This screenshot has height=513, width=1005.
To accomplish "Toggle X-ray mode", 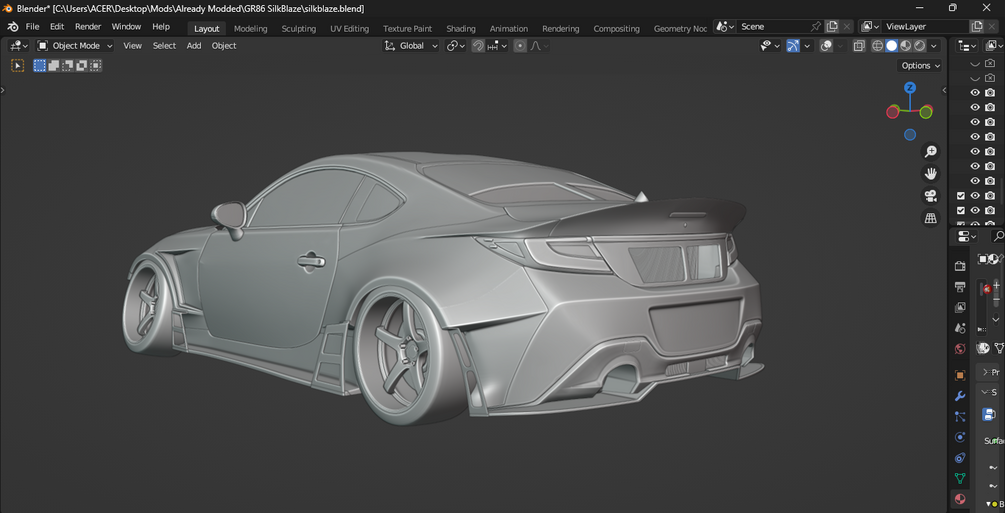I will (x=860, y=46).
